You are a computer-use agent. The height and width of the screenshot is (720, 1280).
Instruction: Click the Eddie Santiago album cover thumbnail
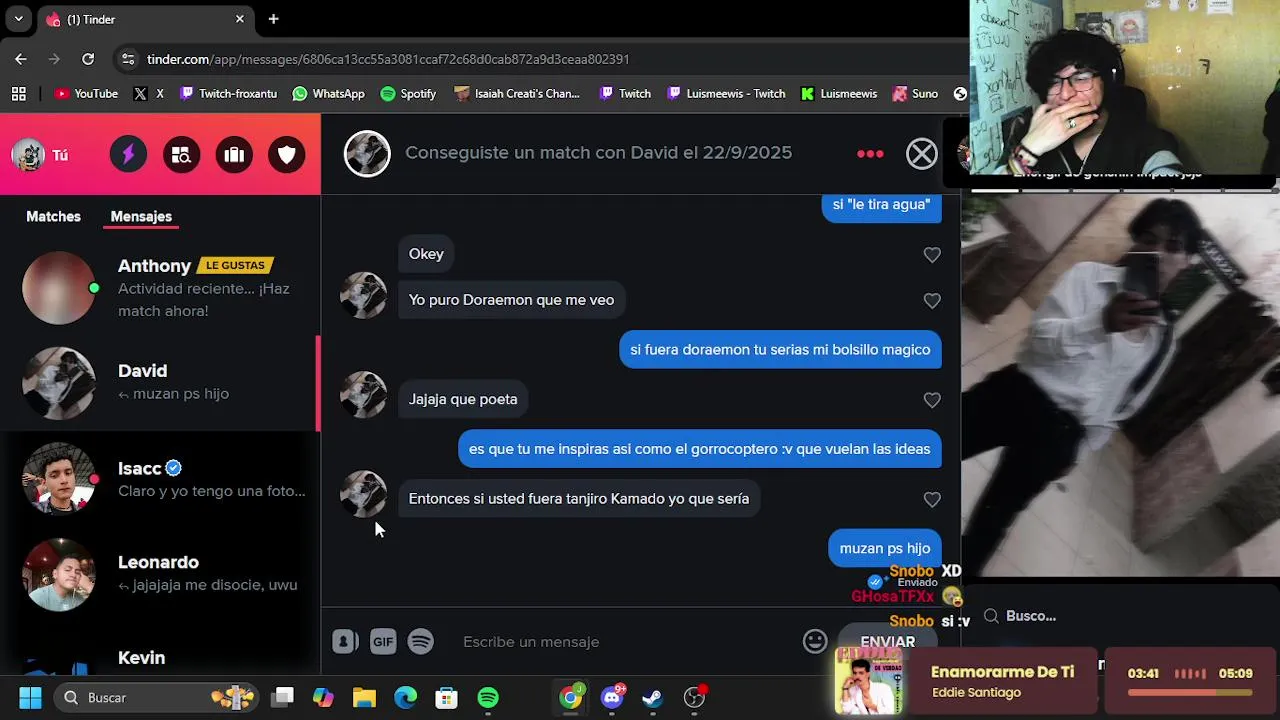tap(868, 681)
